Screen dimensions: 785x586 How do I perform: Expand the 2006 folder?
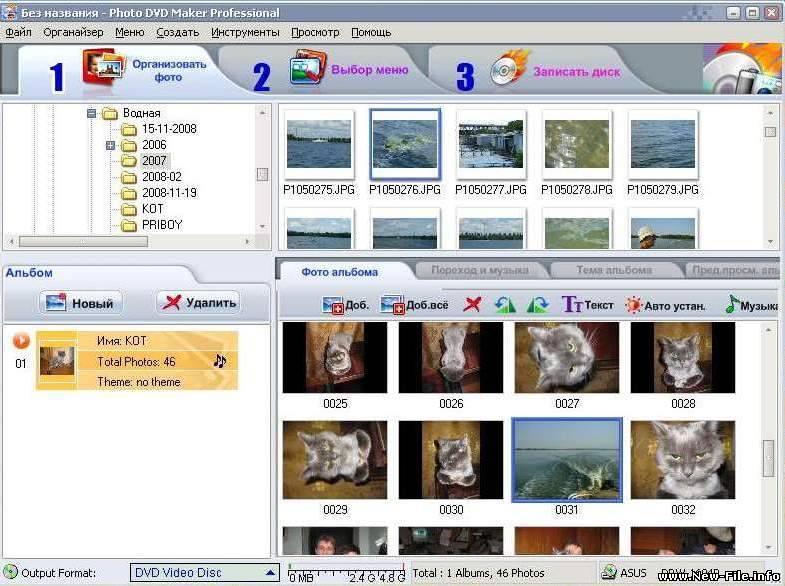pyautogui.click(x=110, y=146)
